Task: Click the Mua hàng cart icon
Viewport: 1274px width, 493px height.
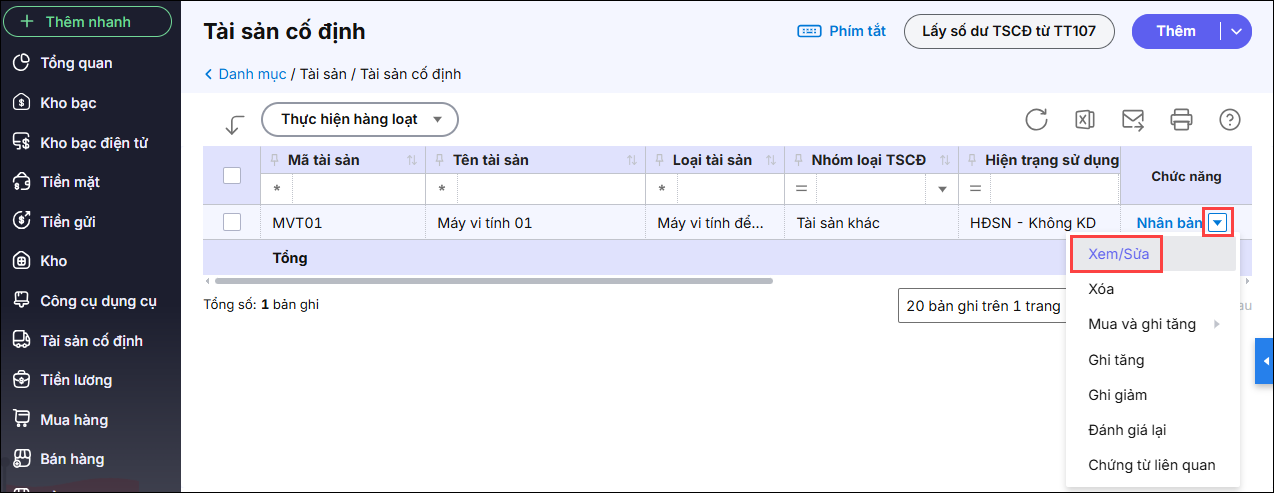Action: pyautogui.click(x=21, y=420)
